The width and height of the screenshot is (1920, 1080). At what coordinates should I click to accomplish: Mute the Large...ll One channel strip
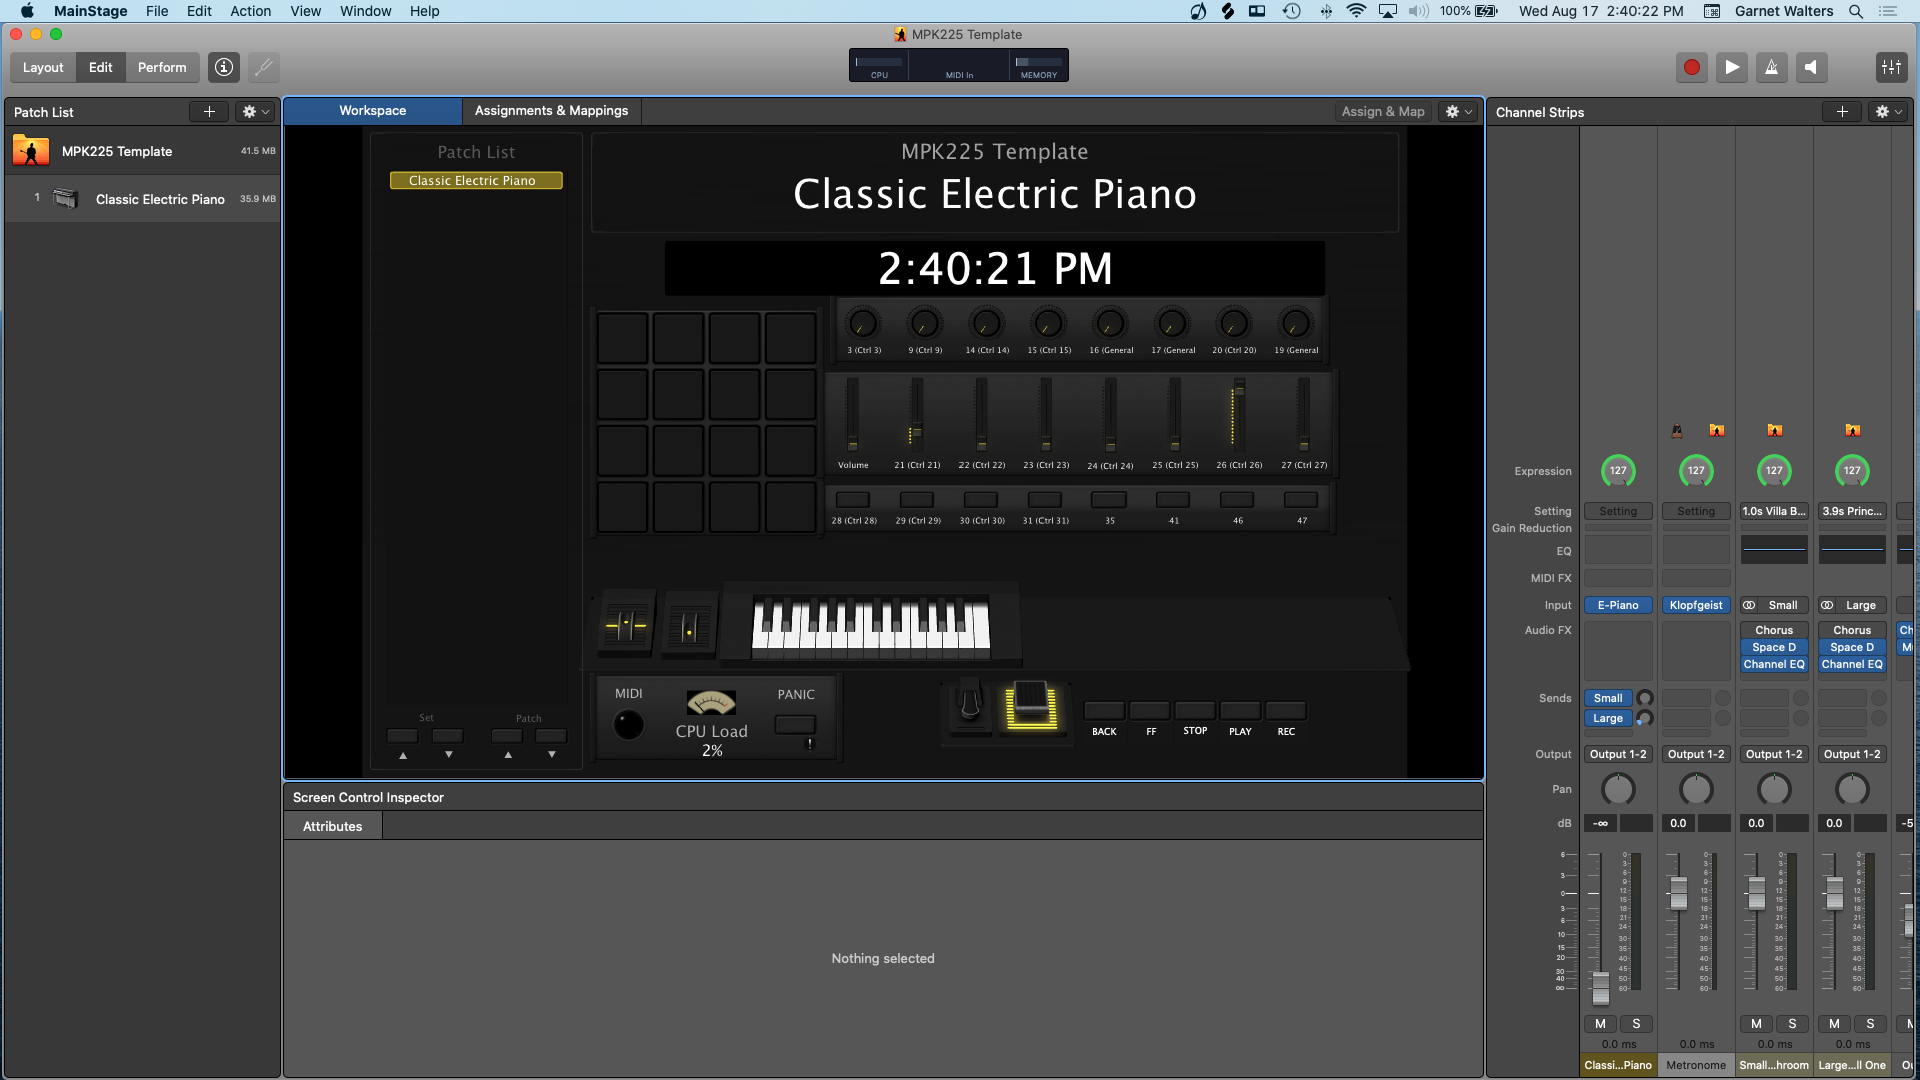pyautogui.click(x=1834, y=1024)
